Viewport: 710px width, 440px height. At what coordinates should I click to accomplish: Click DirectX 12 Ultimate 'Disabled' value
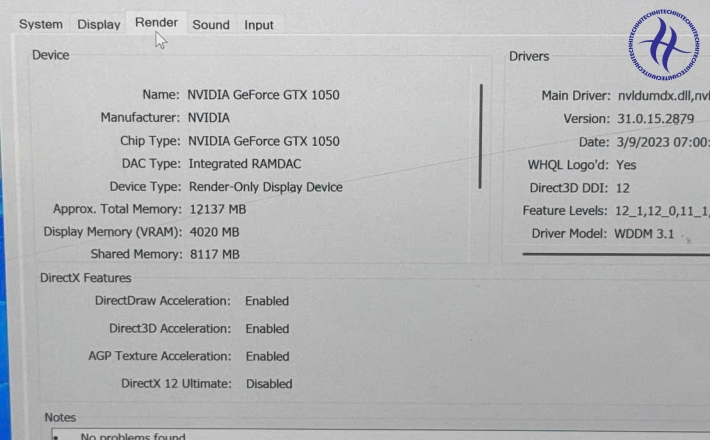click(x=269, y=384)
